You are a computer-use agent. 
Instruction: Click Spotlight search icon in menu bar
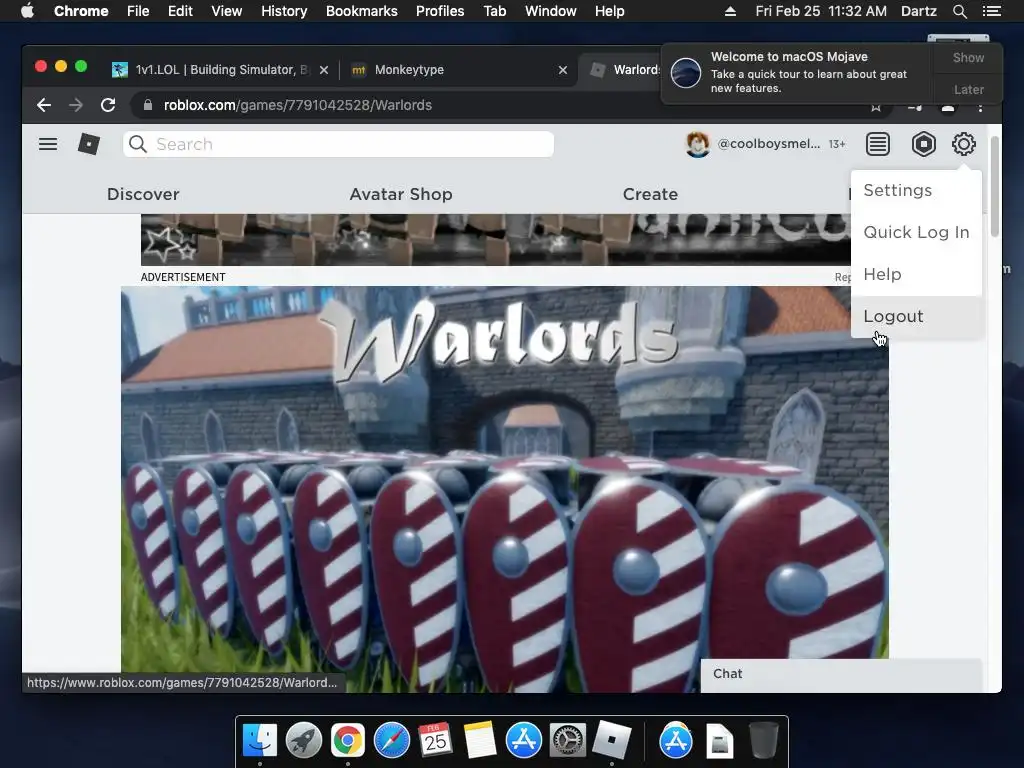[959, 11]
